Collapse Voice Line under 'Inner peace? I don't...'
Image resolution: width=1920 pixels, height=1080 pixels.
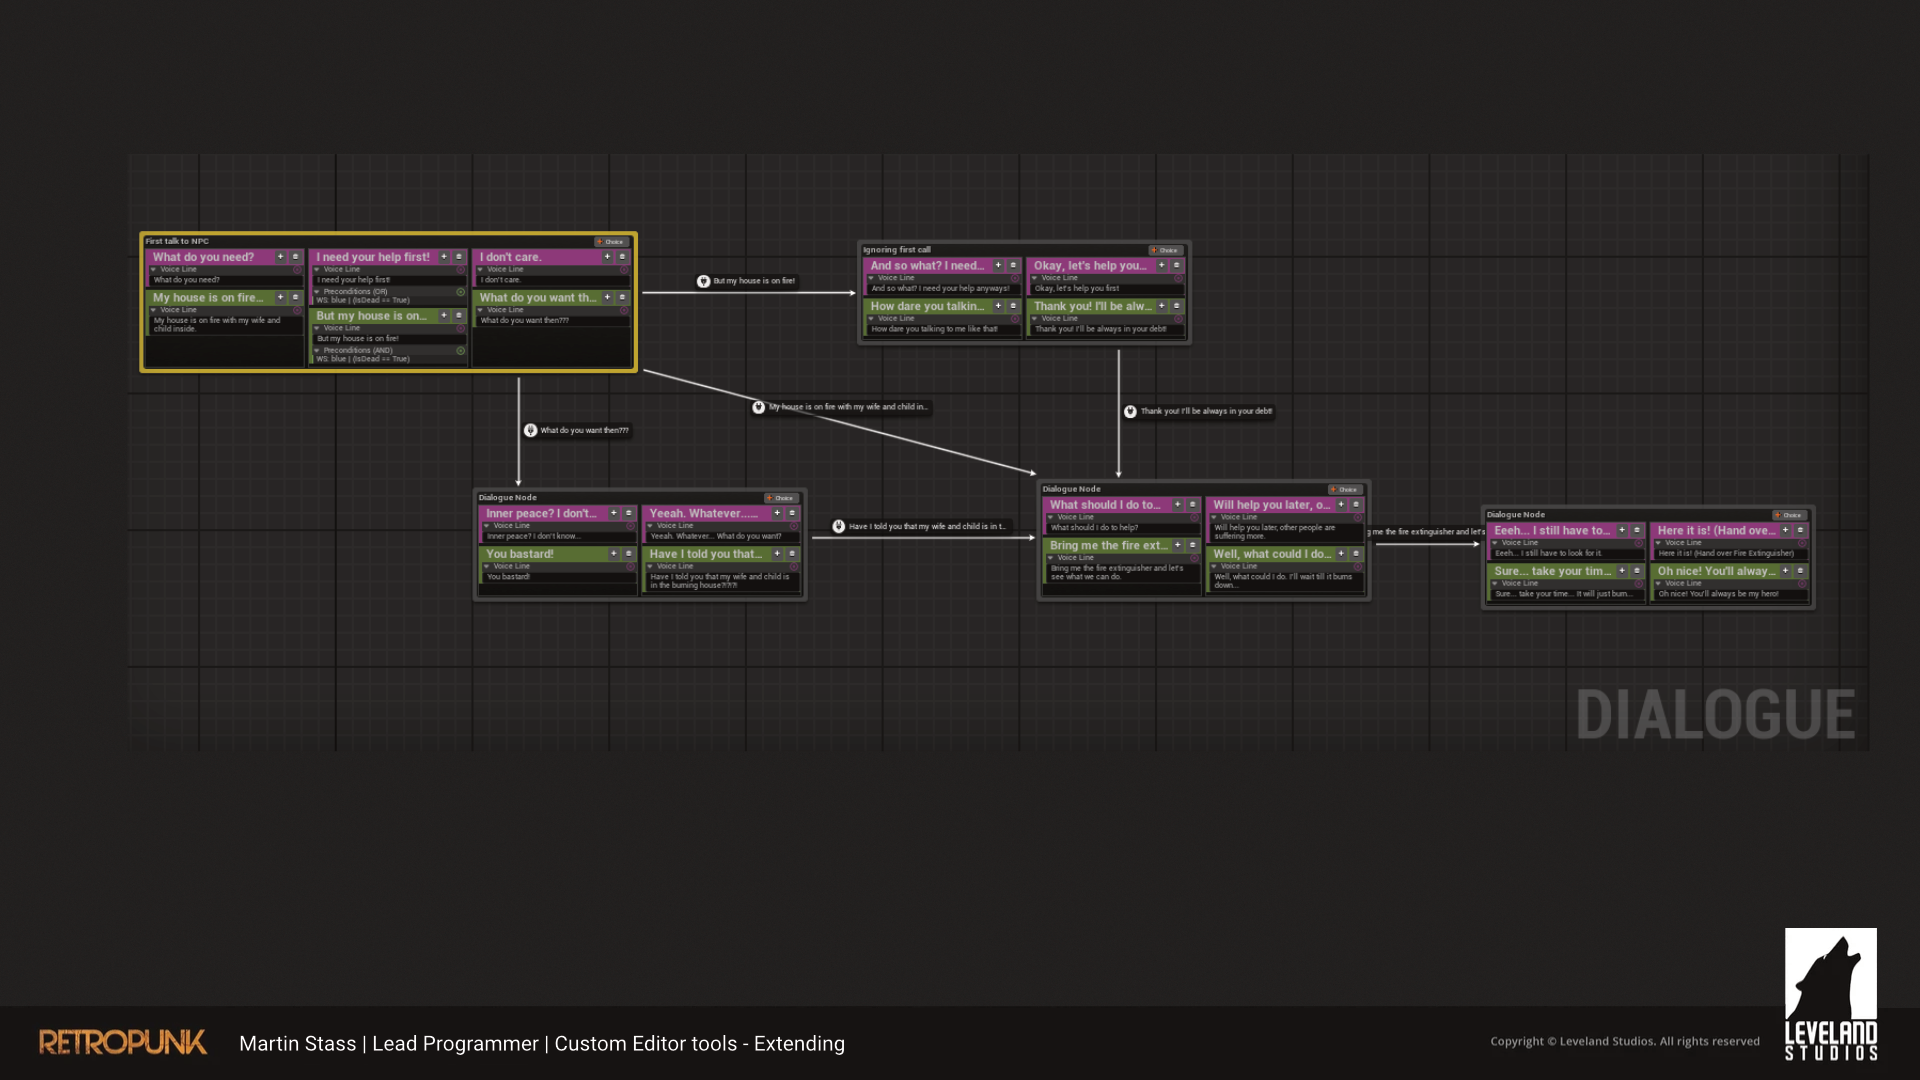487,526
